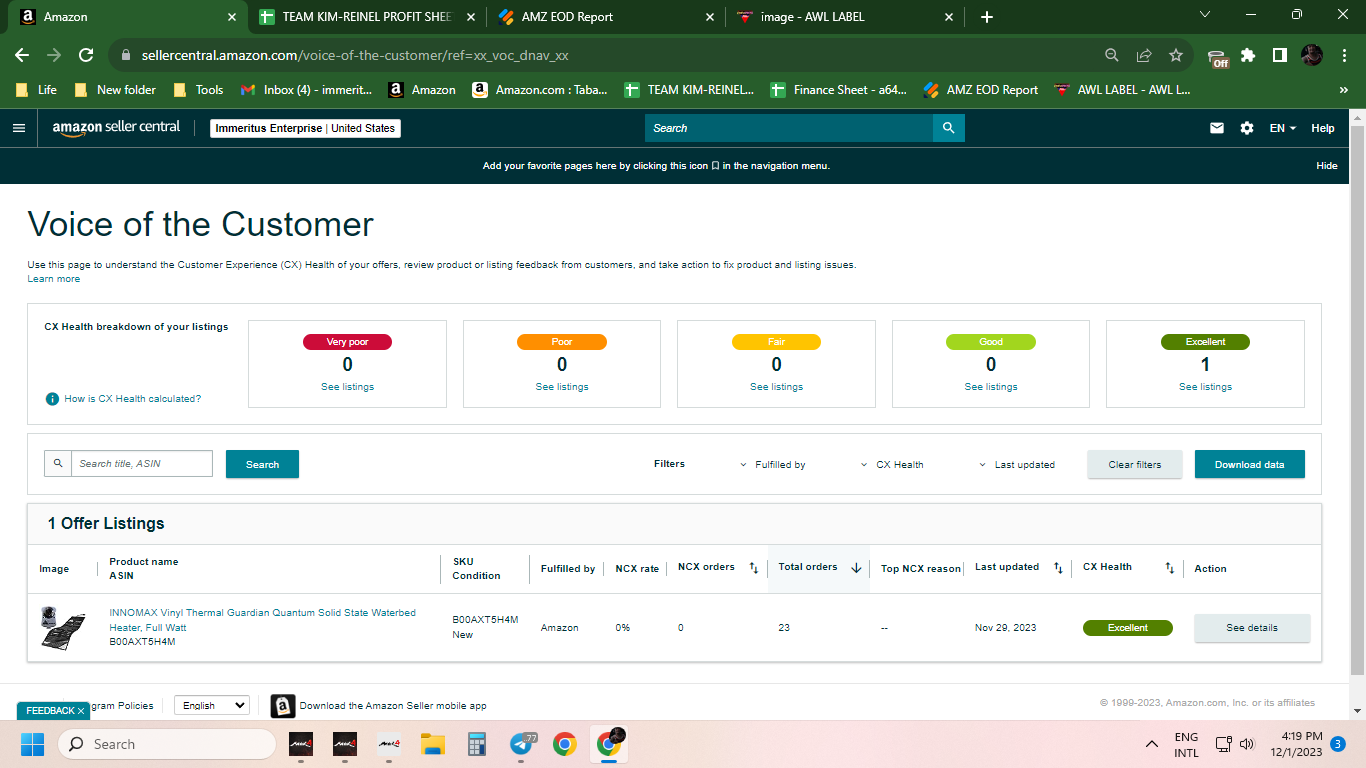
Task: Click the magnifier button beside top Search bar
Action: [x=948, y=128]
